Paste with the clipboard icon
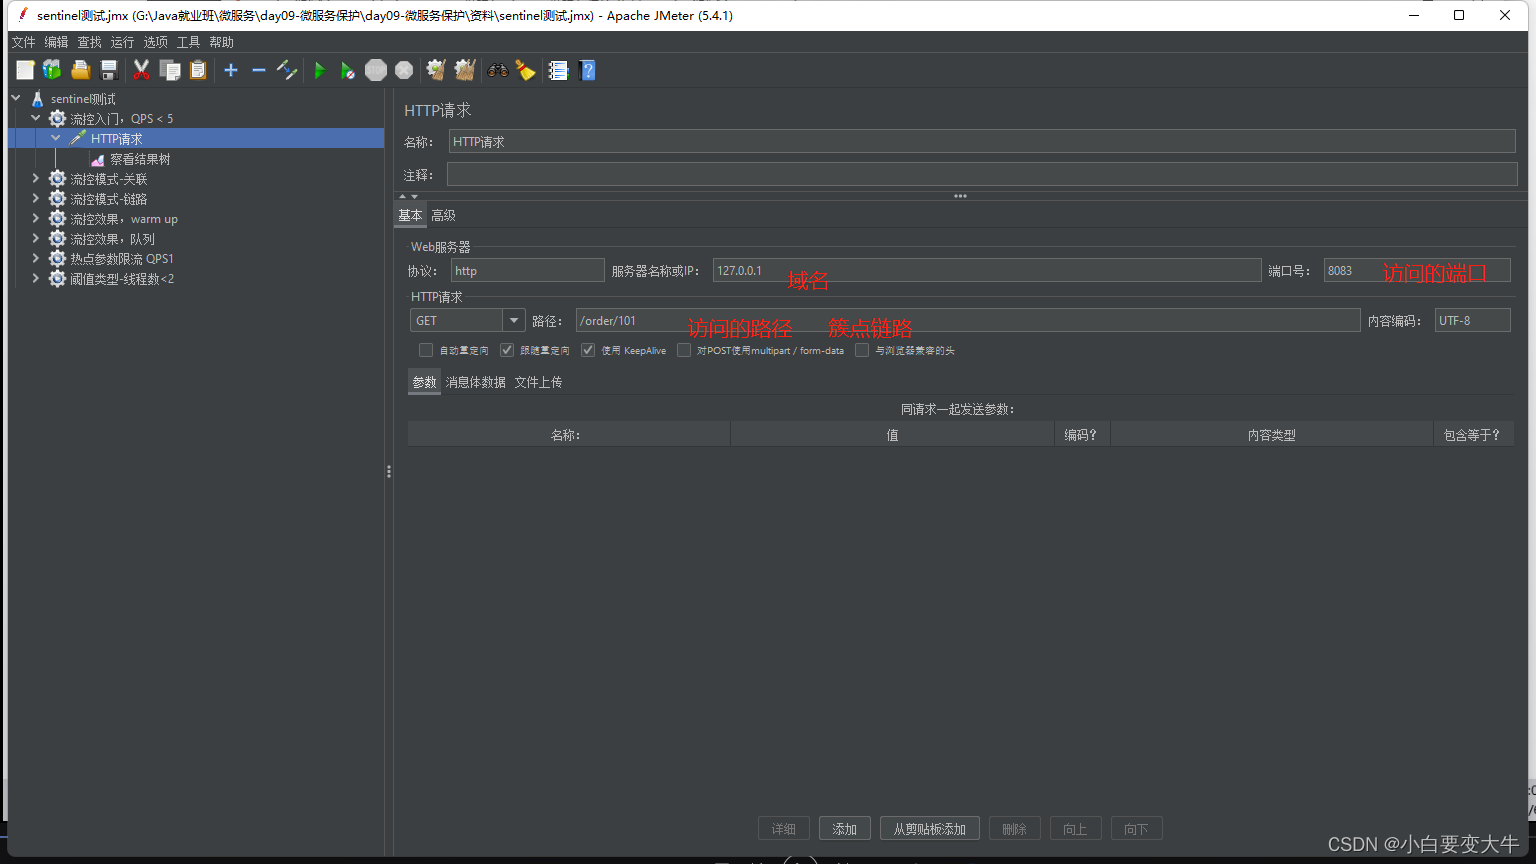Screen dimensions: 1536x864 point(198,70)
